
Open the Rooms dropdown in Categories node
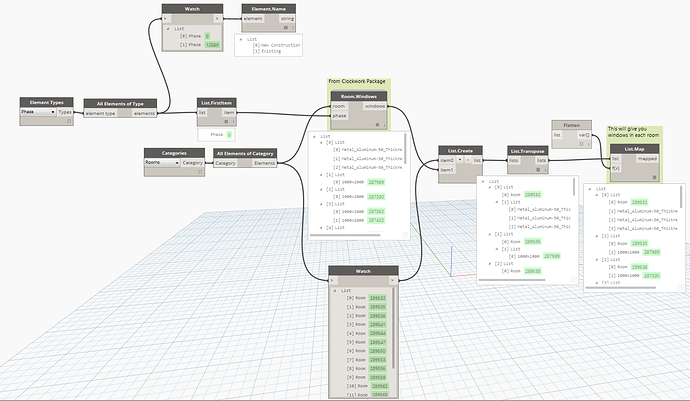(162, 162)
